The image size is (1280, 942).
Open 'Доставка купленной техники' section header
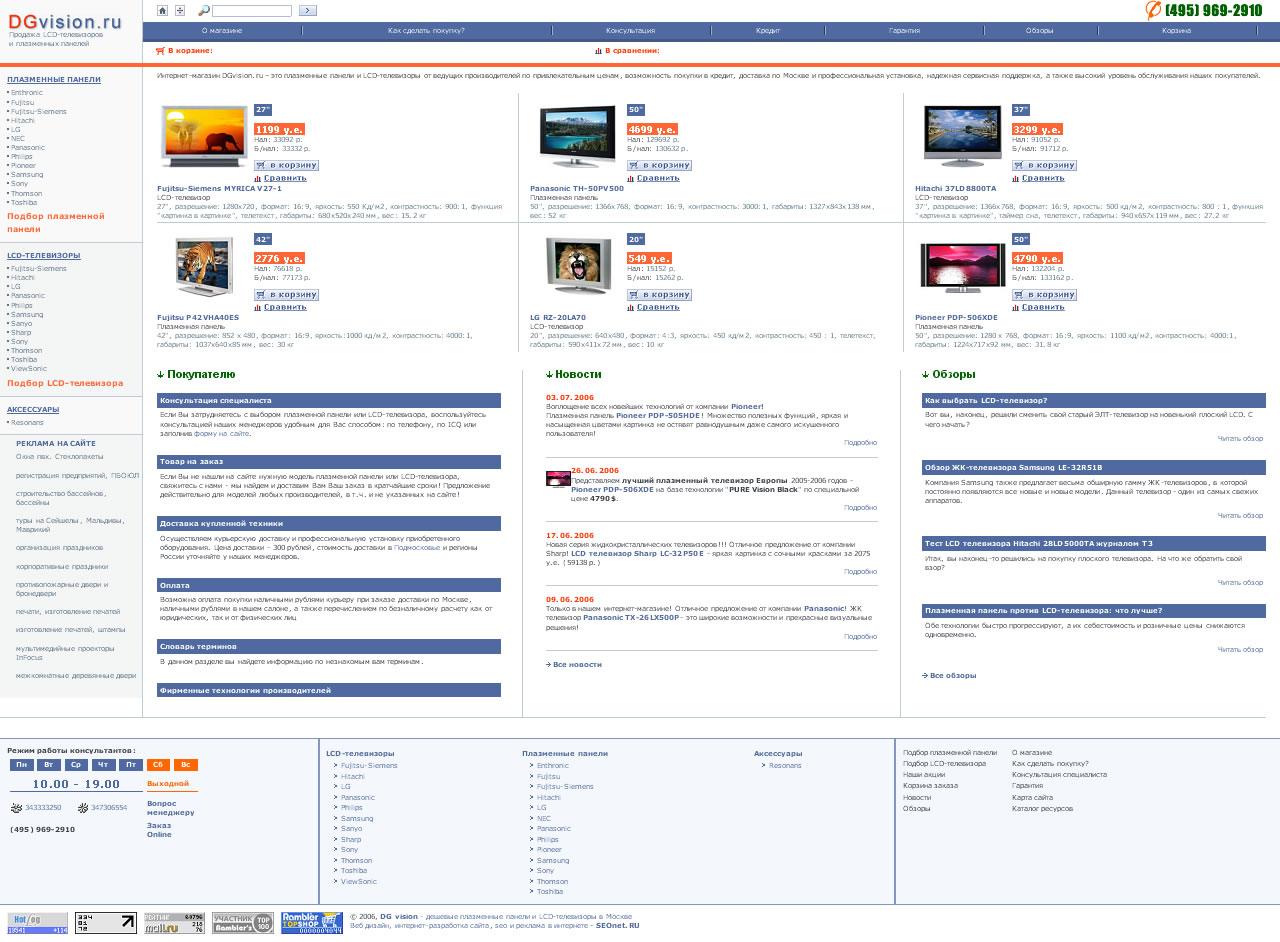(x=329, y=524)
